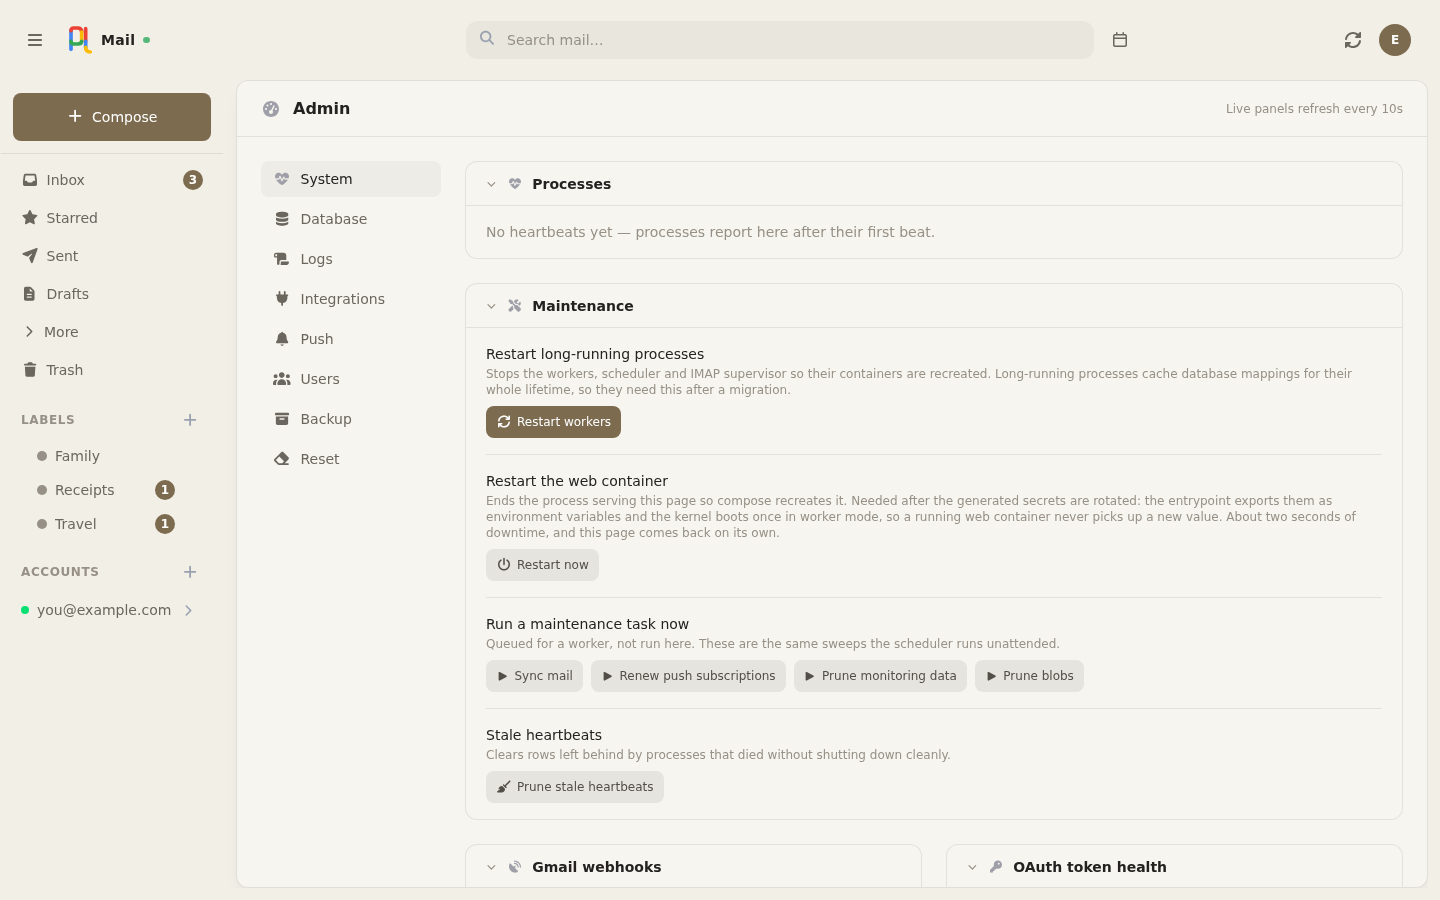Open the Users admin section

351,379
